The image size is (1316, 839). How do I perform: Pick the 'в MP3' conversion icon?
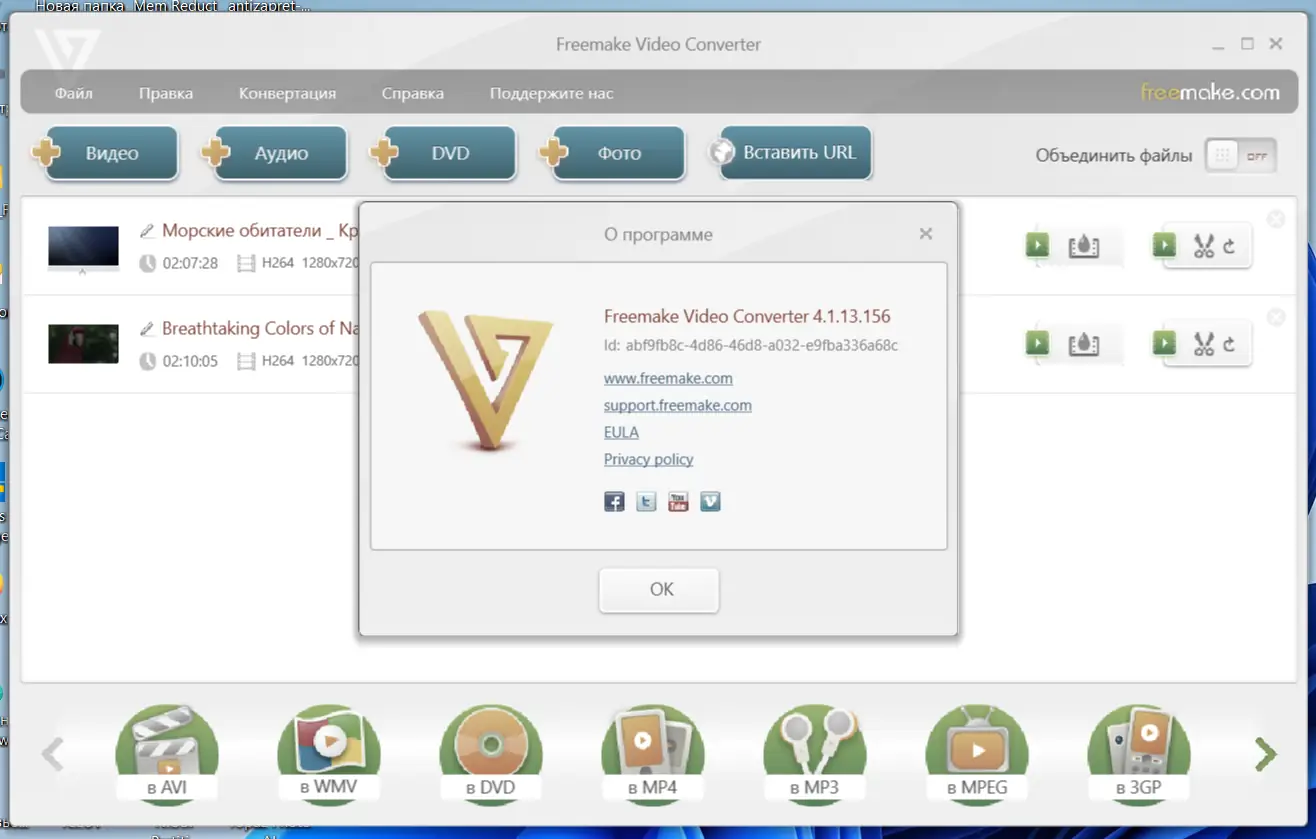coord(815,753)
